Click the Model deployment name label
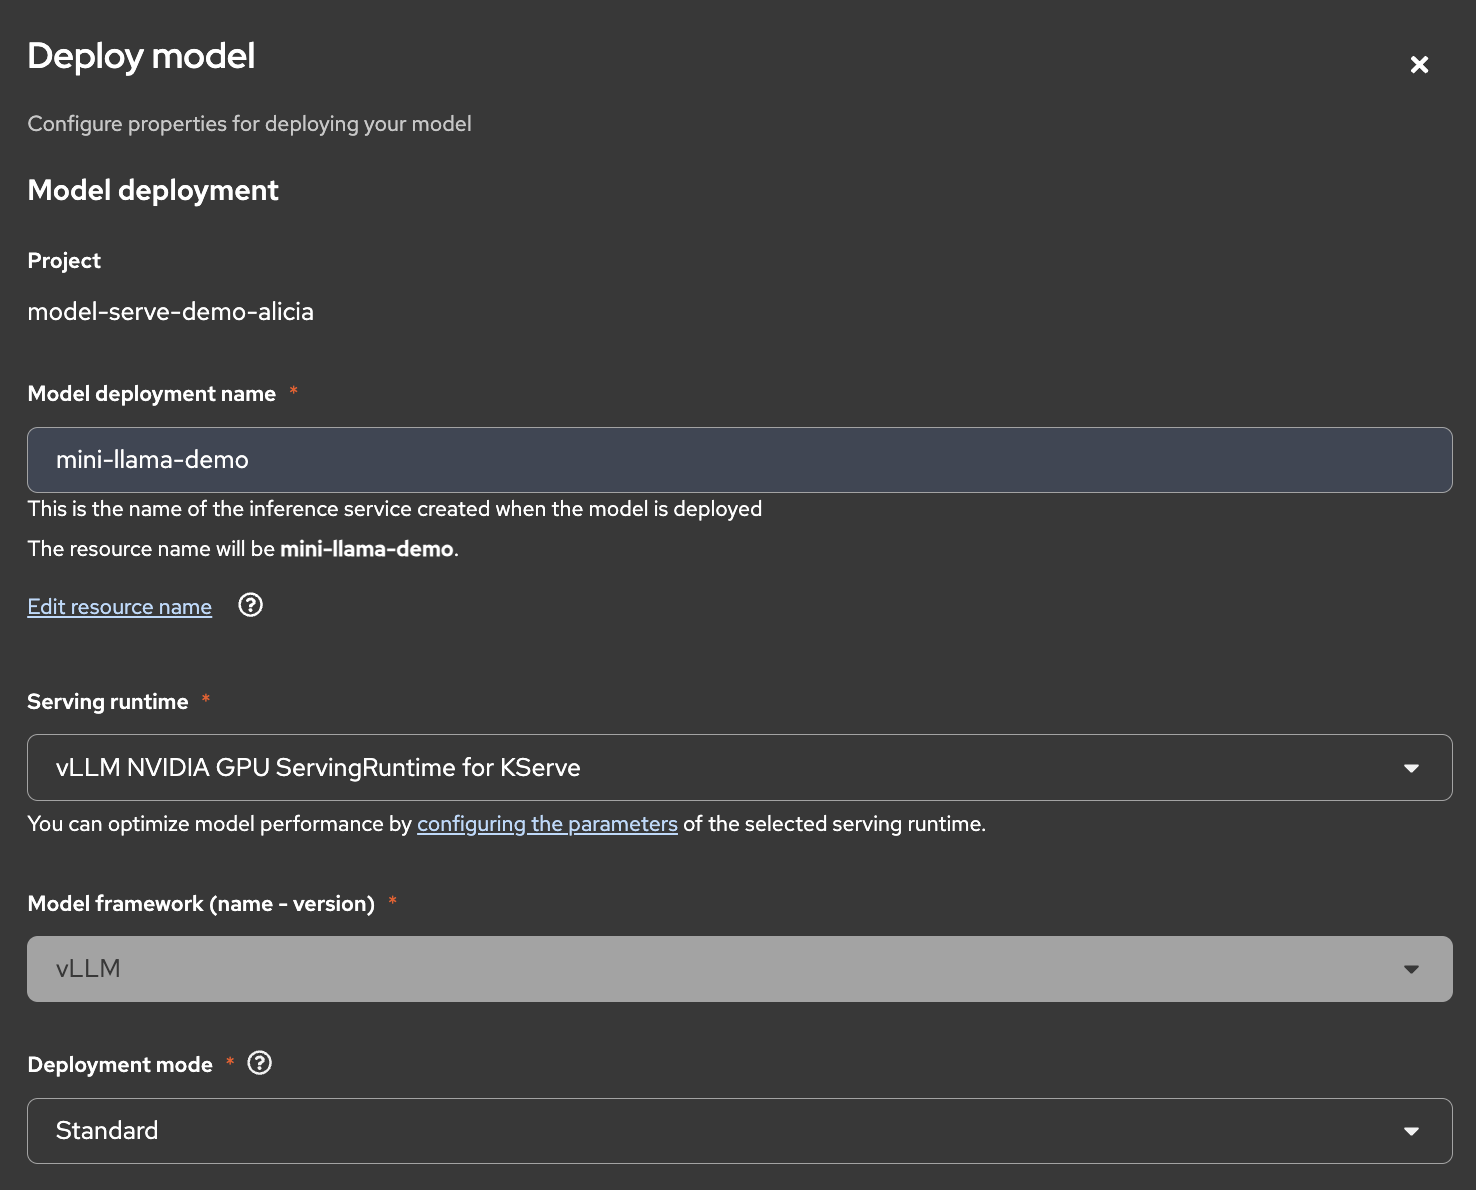Viewport: 1476px width, 1190px height. point(152,394)
